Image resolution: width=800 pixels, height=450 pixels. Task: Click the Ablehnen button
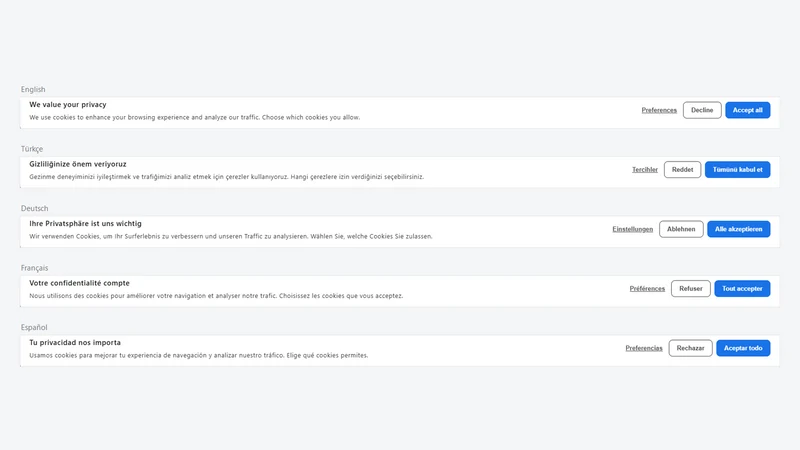(681, 229)
